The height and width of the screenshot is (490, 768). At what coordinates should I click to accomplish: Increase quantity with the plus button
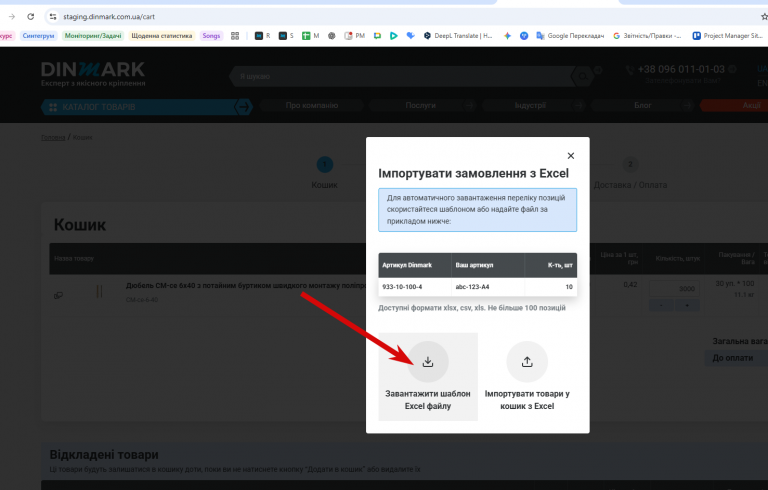[687, 305]
